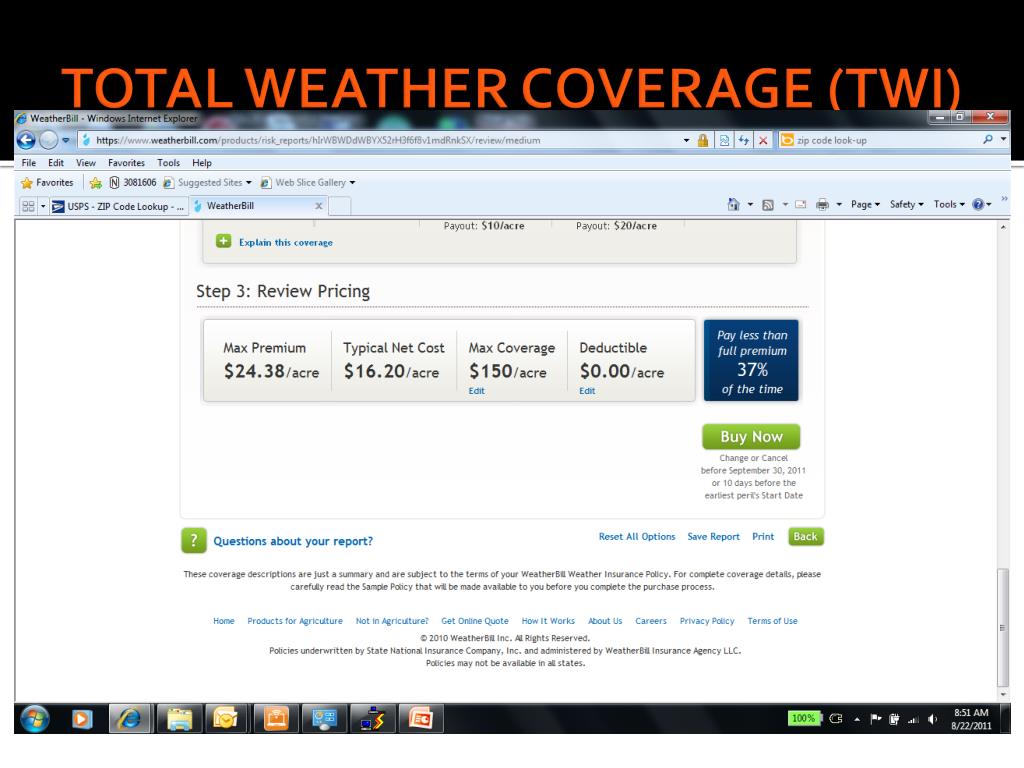The image size is (1024, 768).
Task: Open the Help menu
Action: 202,163
